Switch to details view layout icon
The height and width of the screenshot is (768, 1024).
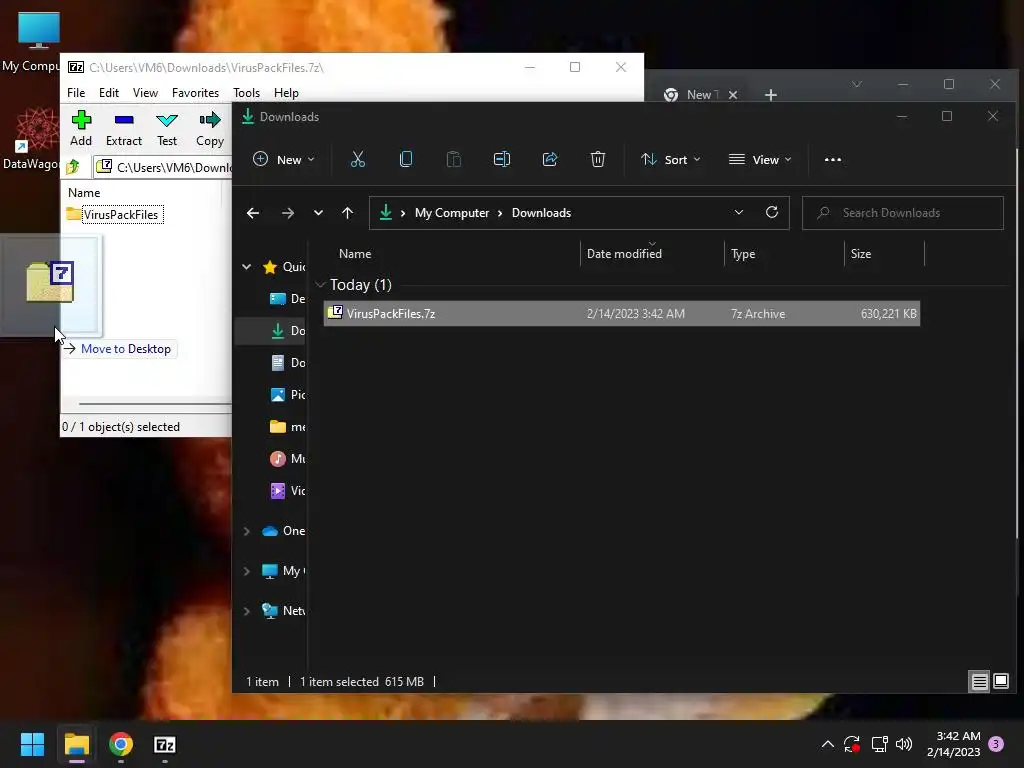tap(980, 681)
